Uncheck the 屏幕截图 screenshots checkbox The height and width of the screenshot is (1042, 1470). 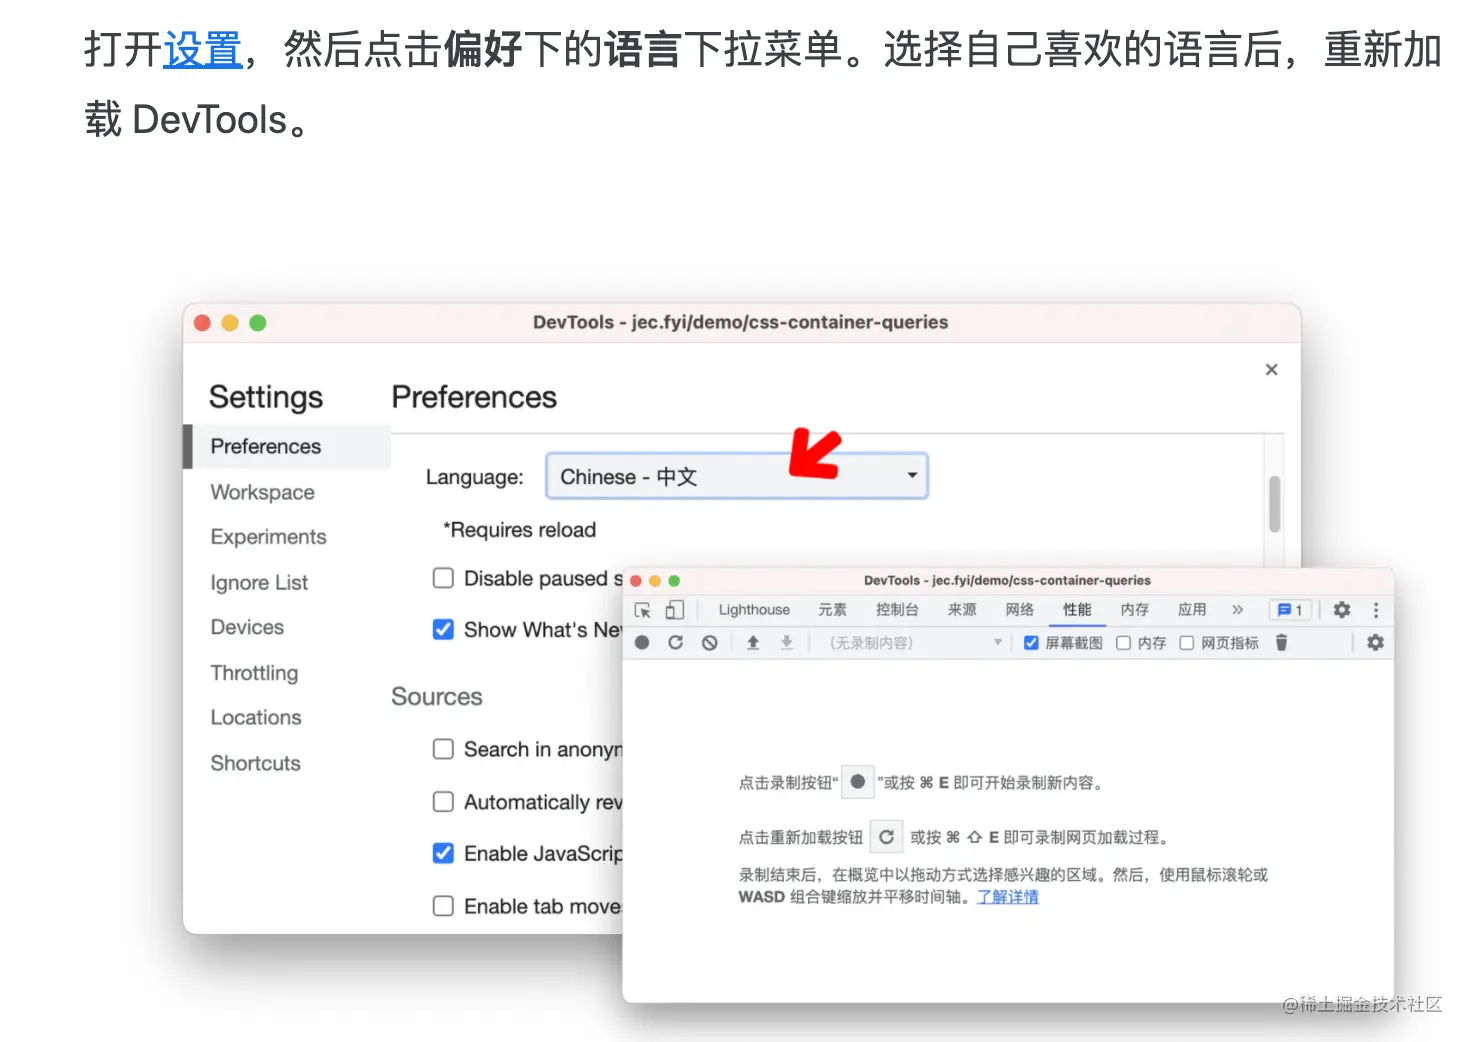point(1031,643)
